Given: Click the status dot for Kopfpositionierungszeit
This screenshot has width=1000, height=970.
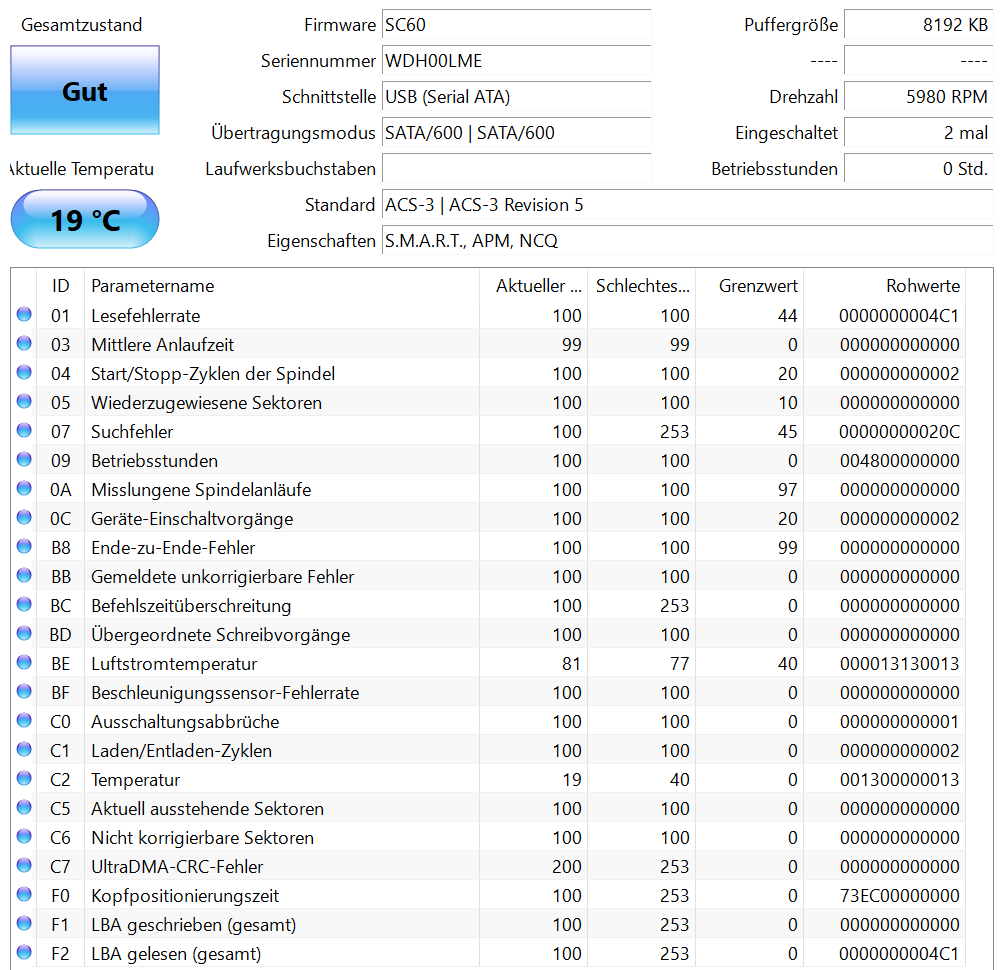Looking at the screenshot, I should (x=24, y=895).
